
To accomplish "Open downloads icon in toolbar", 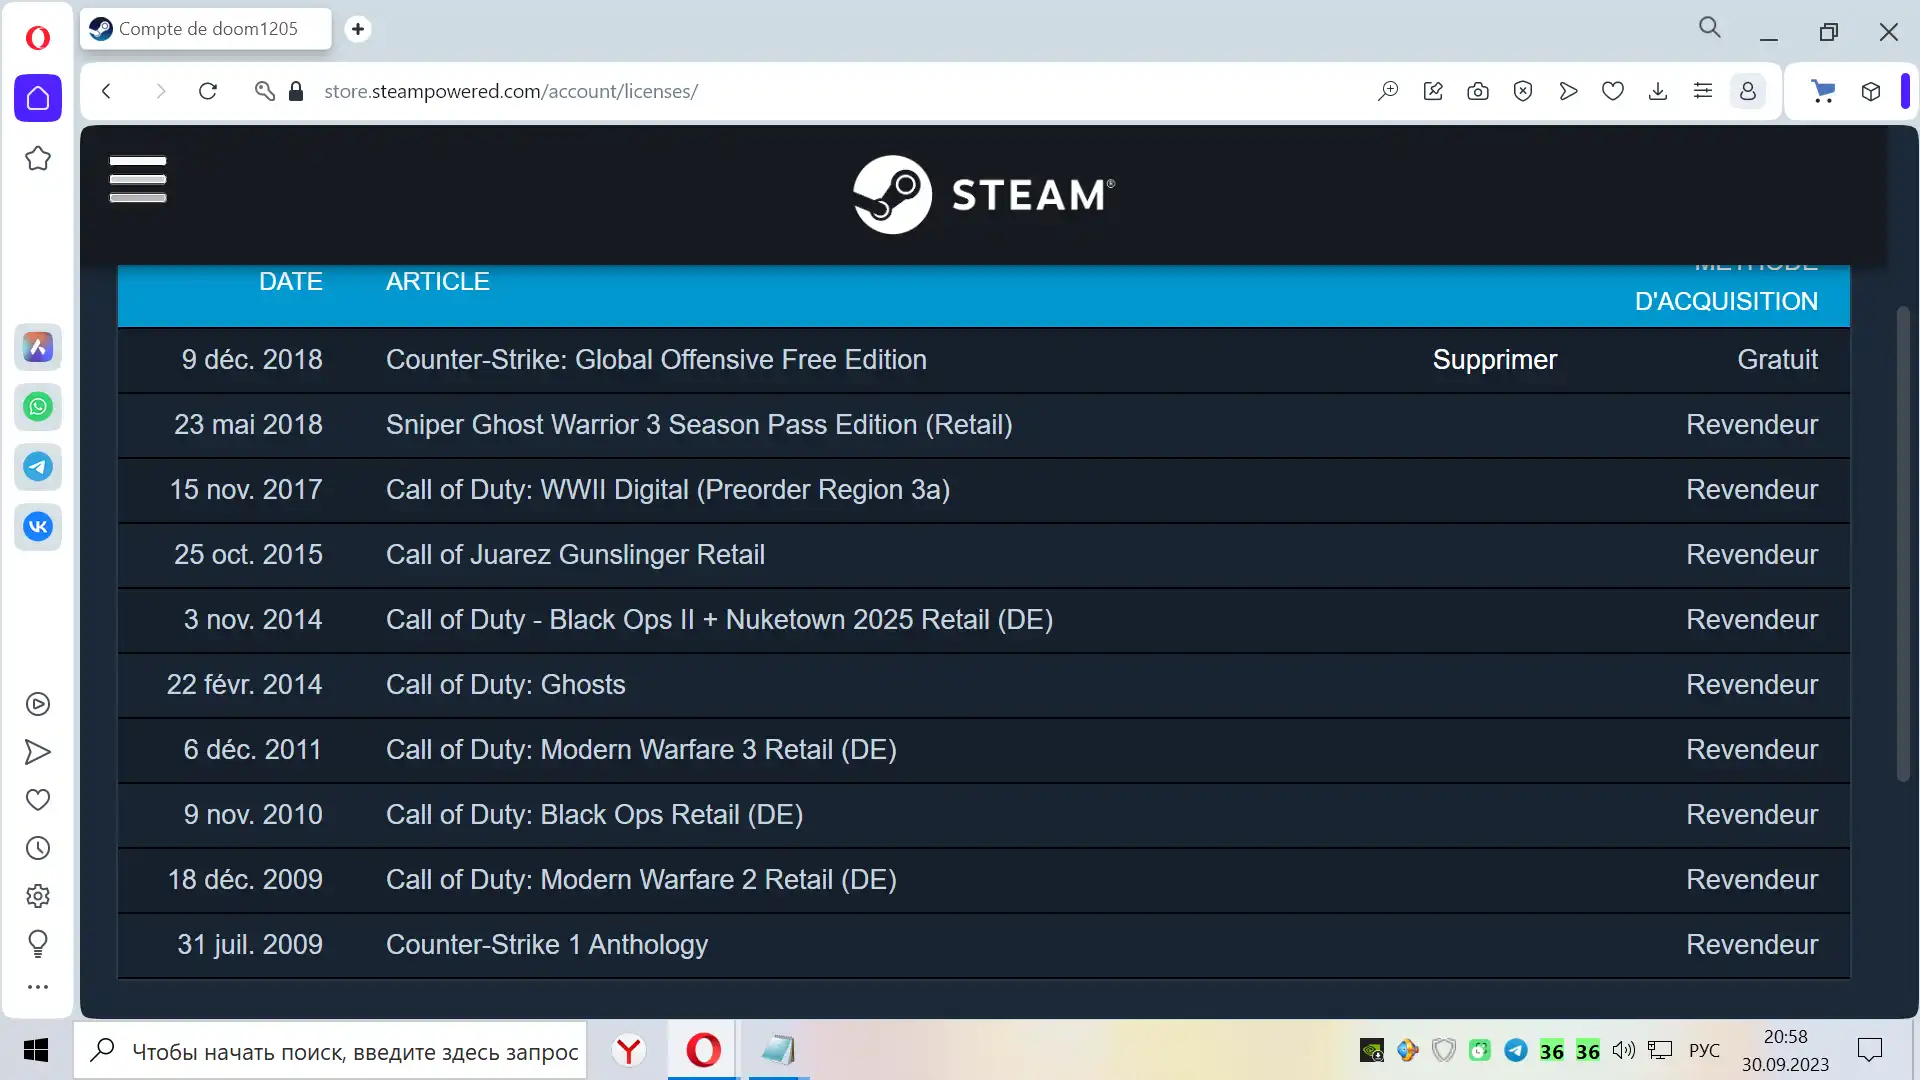I will 1658,91.
